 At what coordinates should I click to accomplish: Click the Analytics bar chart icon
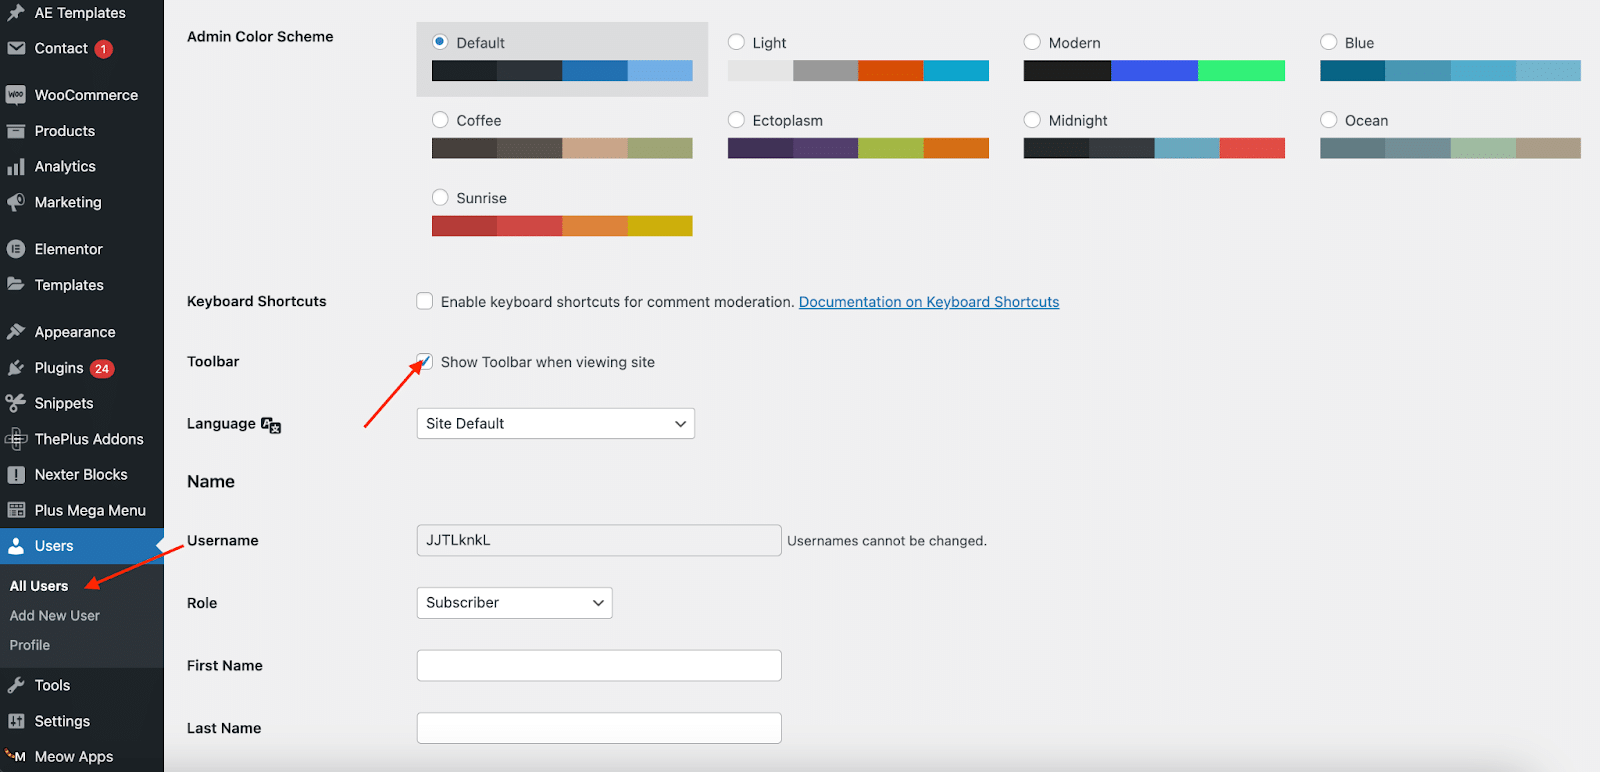(x=16, y=167)
